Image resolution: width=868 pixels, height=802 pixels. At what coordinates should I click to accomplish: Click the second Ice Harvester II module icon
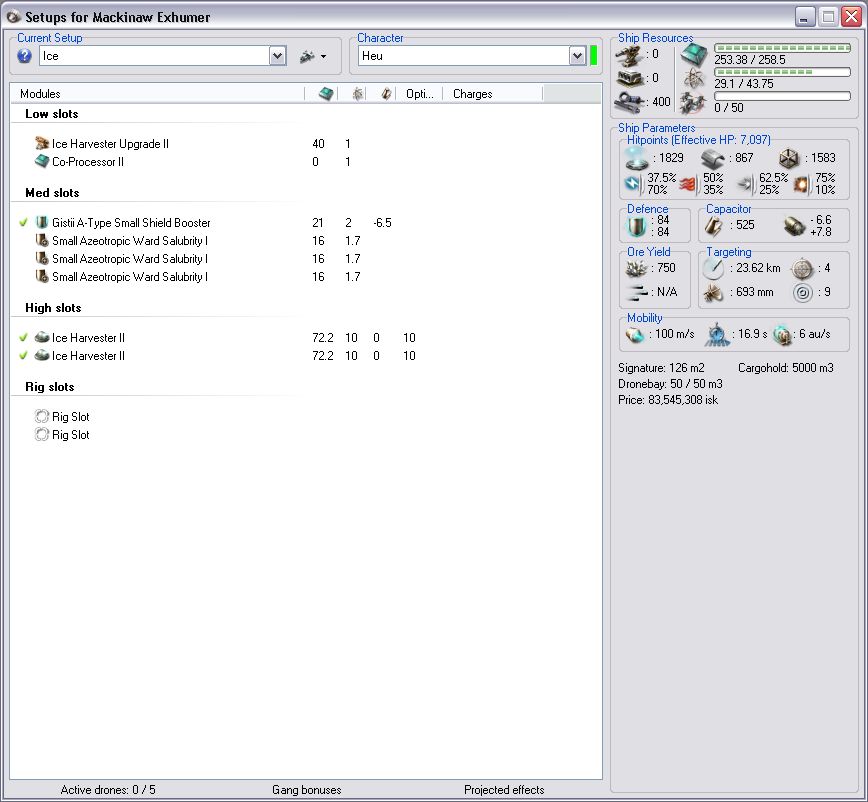pyautogui.click(x=42, y=355)
